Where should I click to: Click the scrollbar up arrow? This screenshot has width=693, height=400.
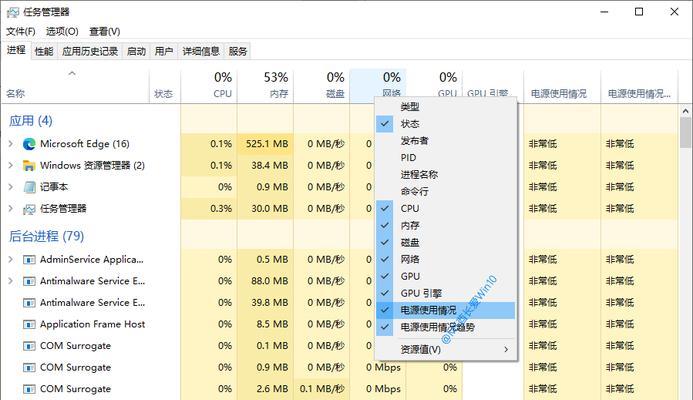685,111
